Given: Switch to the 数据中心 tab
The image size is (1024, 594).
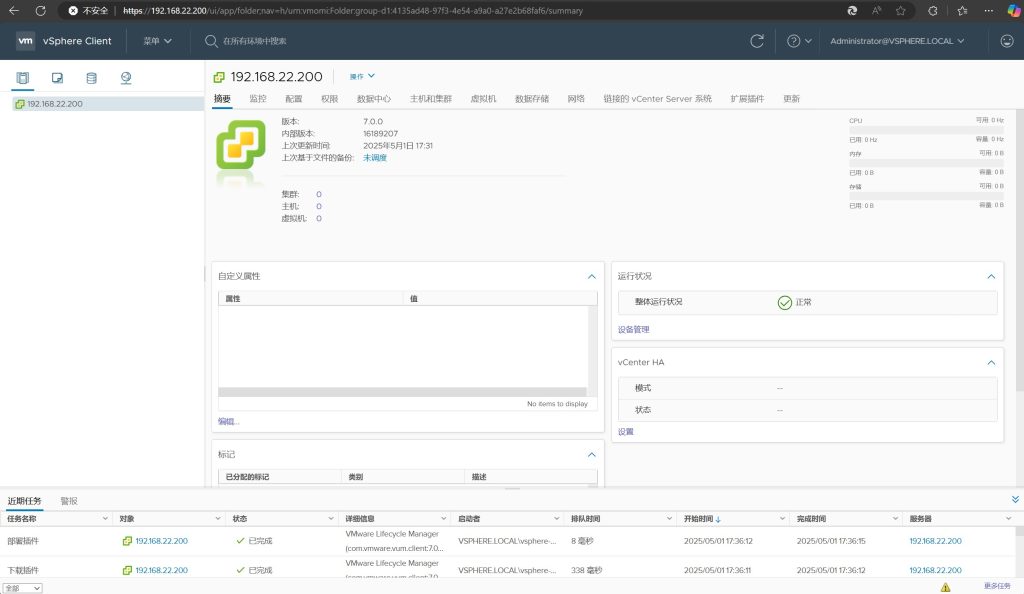Looking at the screenshot, I should (374, 99).
